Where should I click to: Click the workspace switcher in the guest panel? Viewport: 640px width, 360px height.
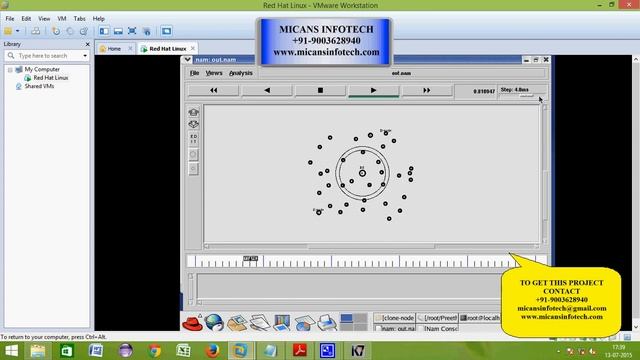click(x=353, y=322)
